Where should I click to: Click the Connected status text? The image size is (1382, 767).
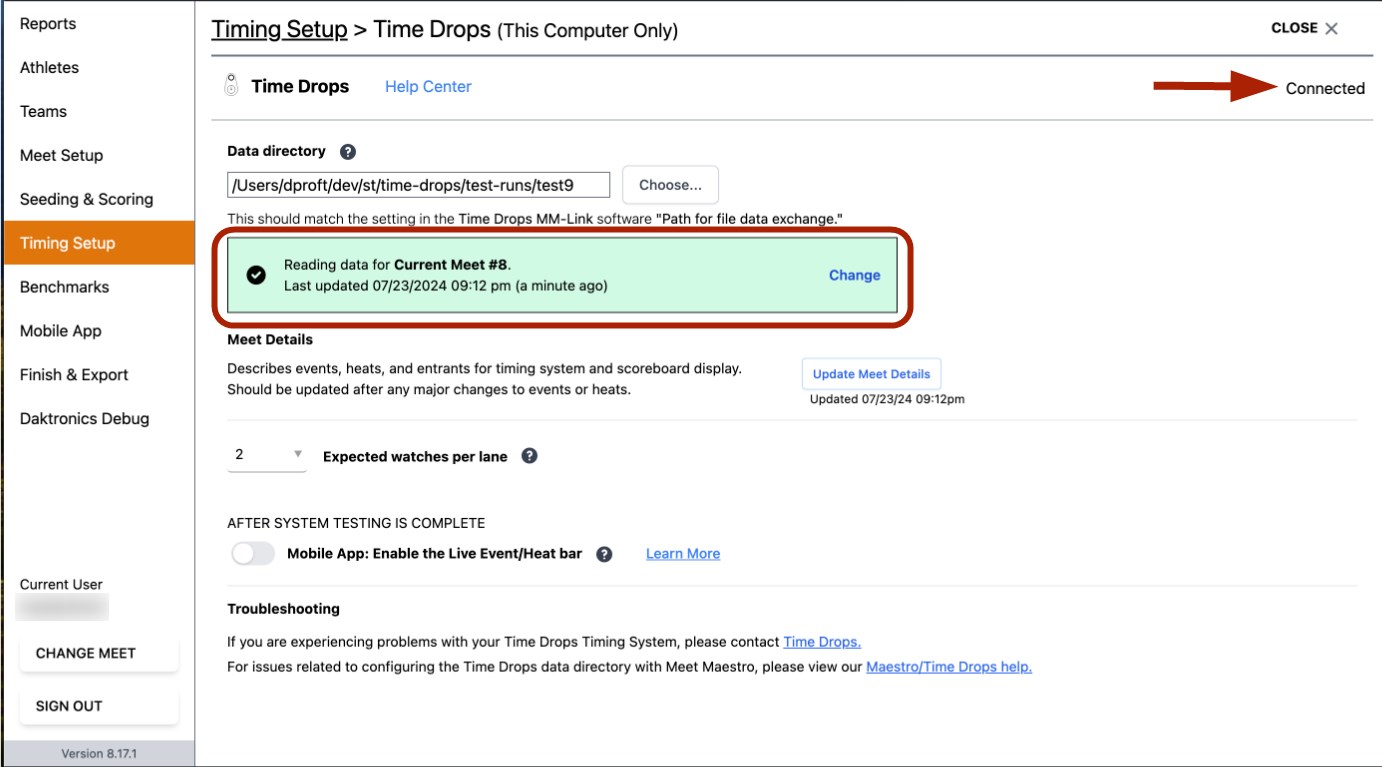(1325, 88)
